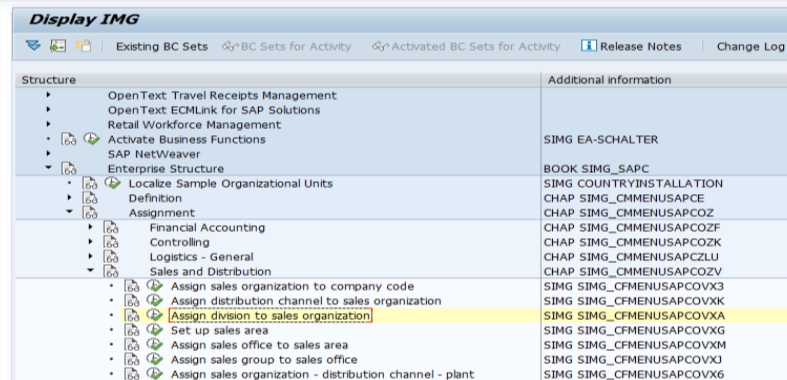Click SIMG EA-SCHALTER additional info cell
Screen dimensions: 787x380
pyautogui.click(x=600, y=139)
